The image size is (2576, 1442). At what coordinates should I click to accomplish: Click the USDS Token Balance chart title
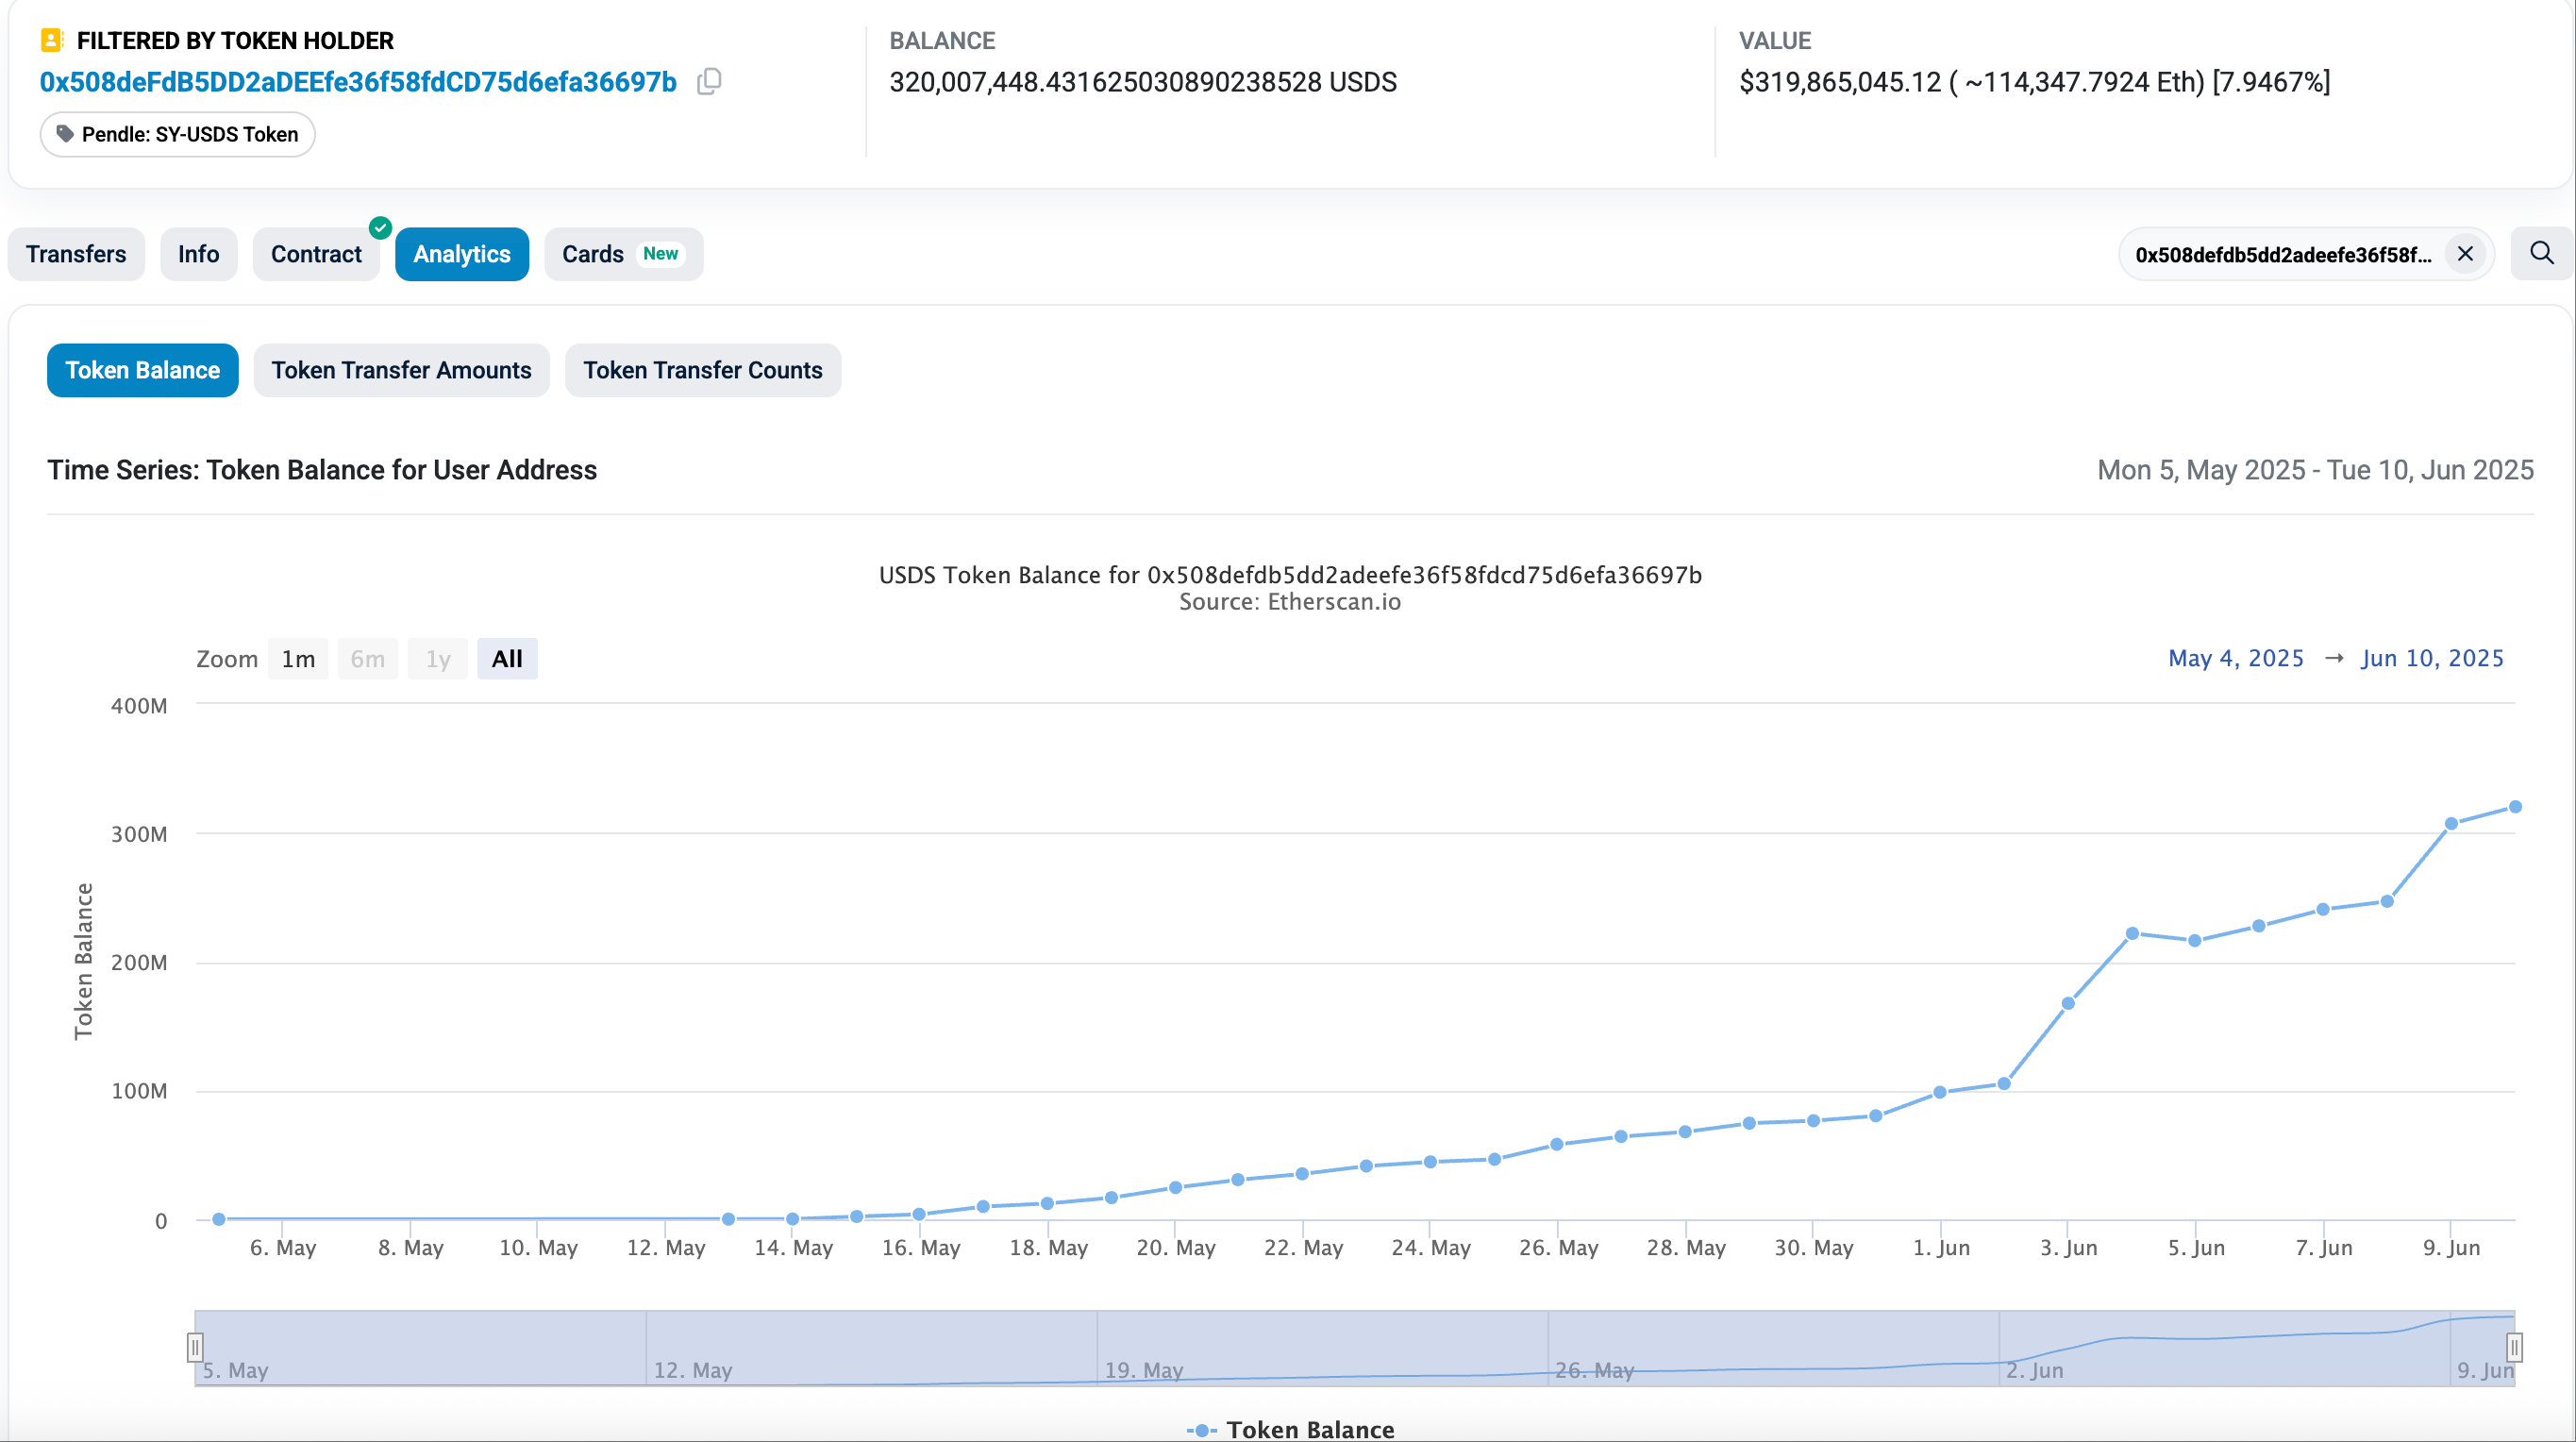1290,575
